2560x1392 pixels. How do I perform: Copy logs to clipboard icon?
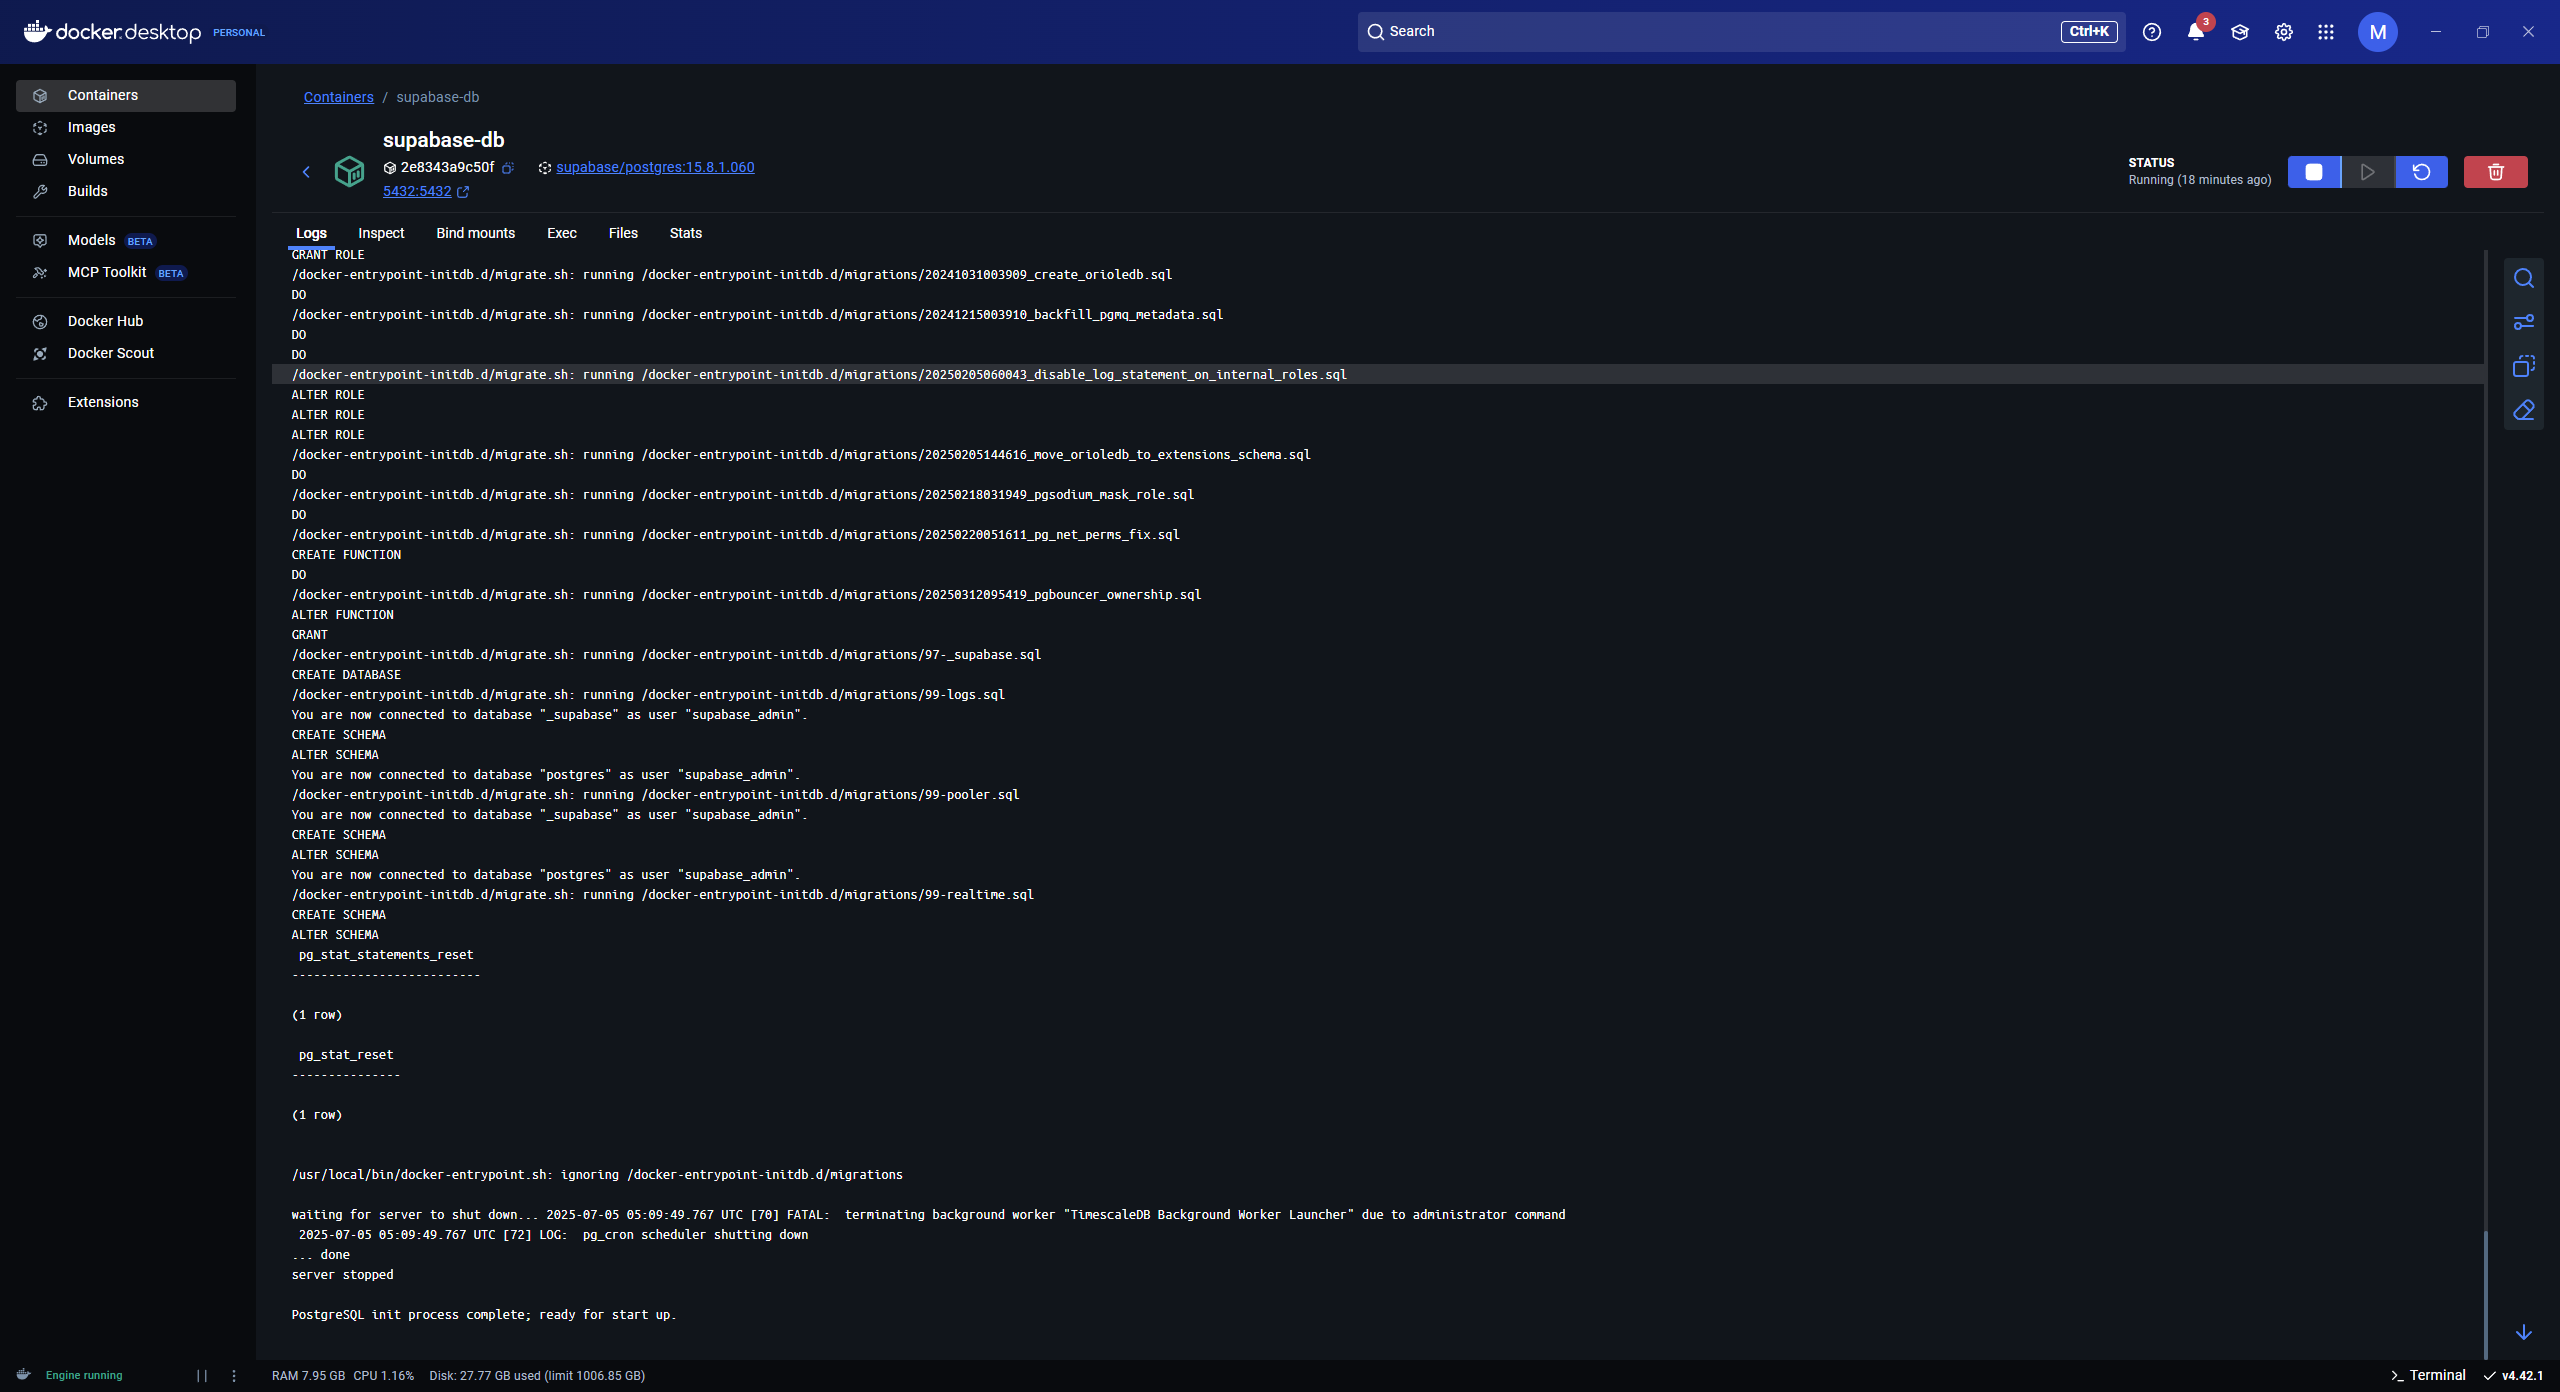click(x=2524, y=366)
